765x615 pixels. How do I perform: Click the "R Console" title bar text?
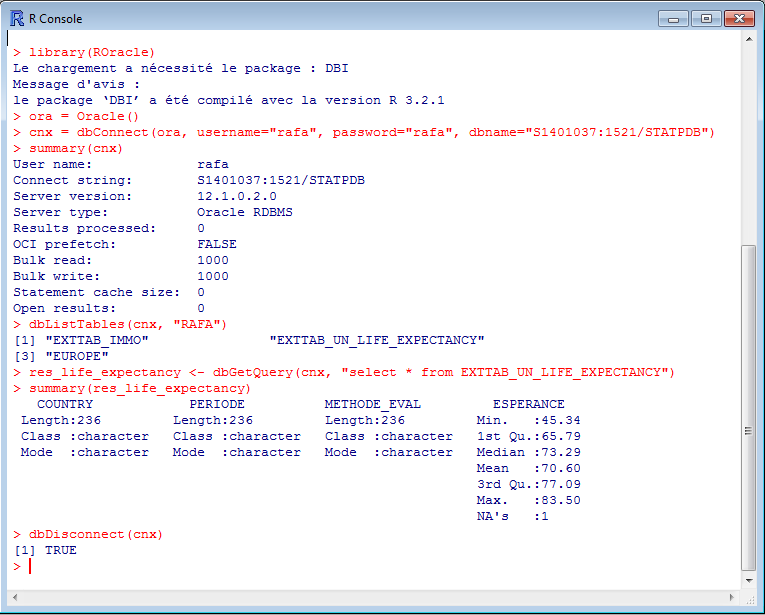click(57, 18)
